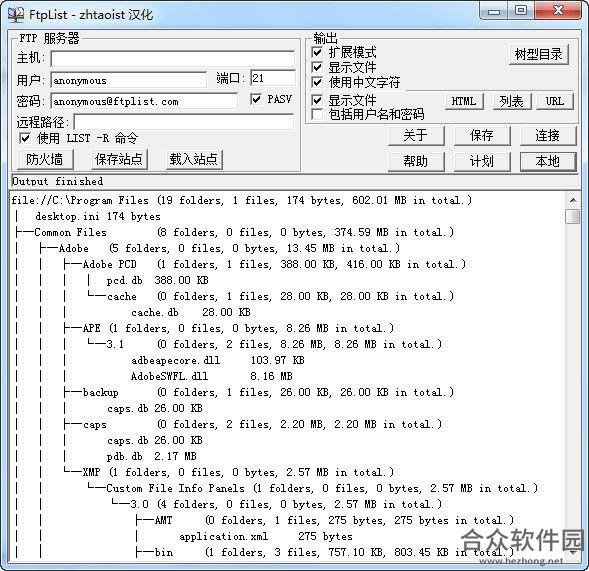Click the URL output button

555,101
